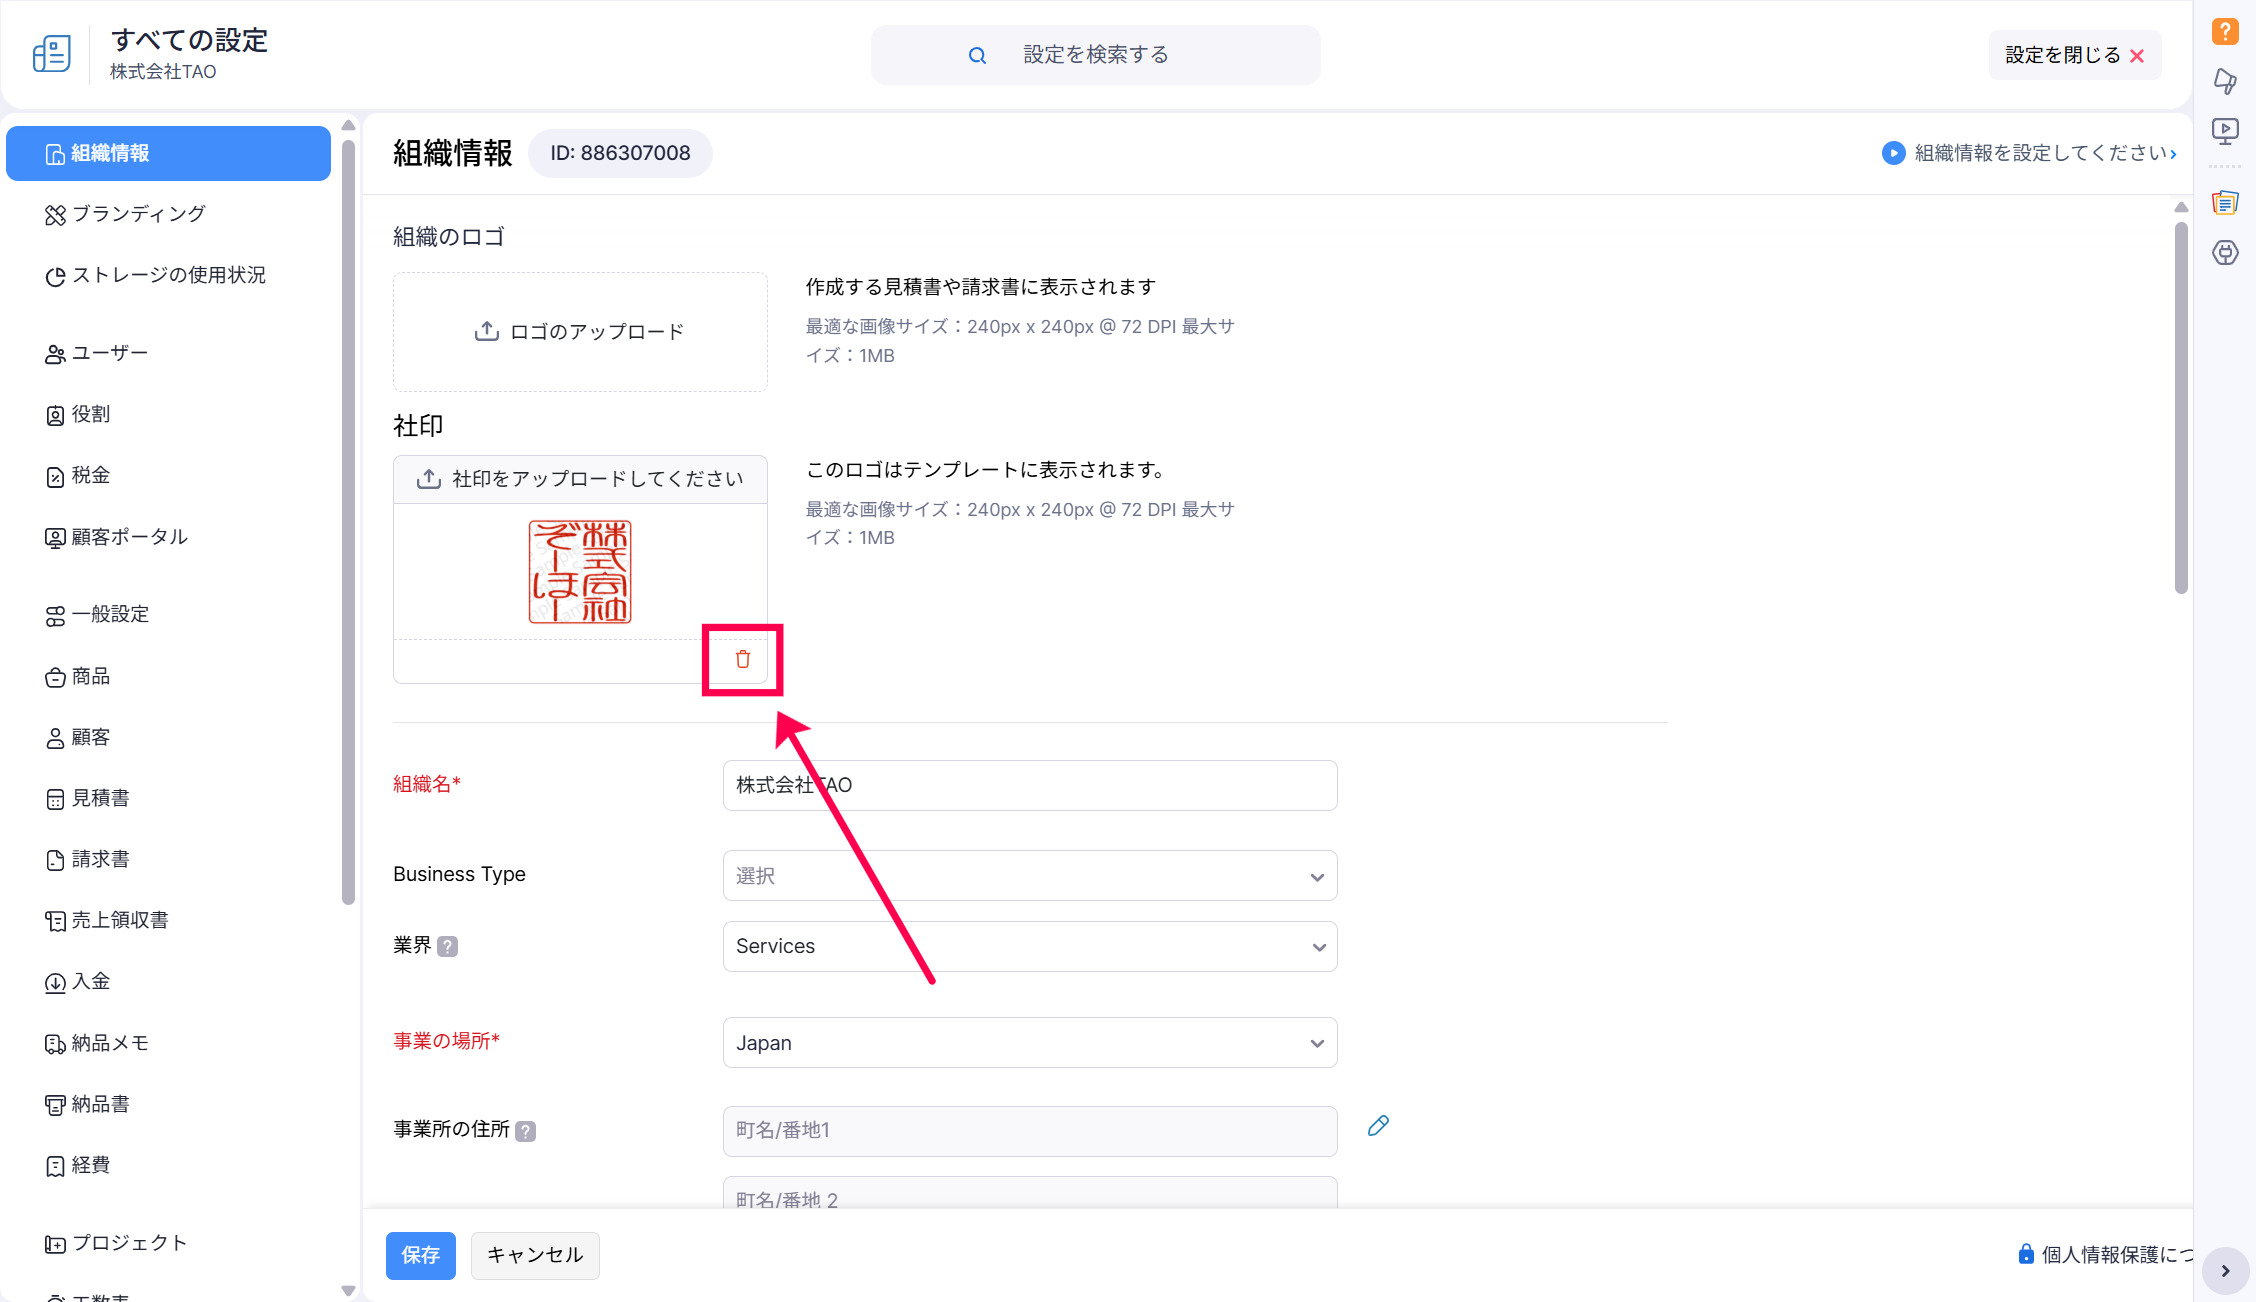Viewport: 2256px width, 1302px height.
Task: Delete the uploaded company seal with trash icon
Action: 742,659
